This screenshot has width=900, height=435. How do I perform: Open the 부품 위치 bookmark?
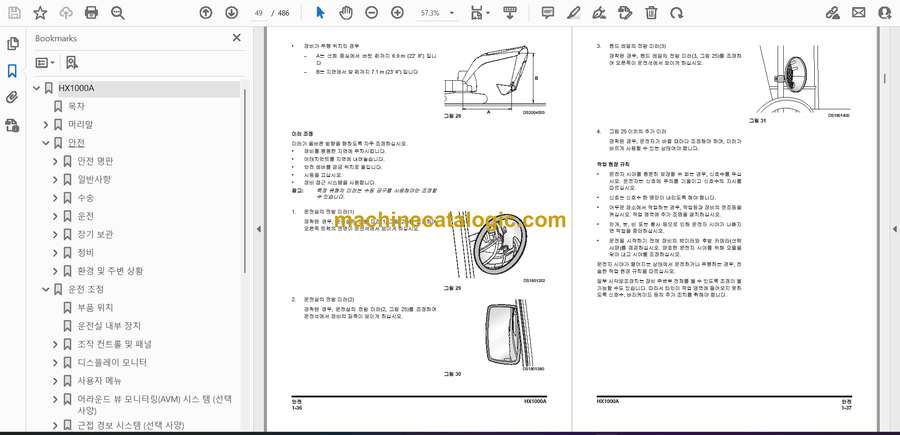pos(95,308)
